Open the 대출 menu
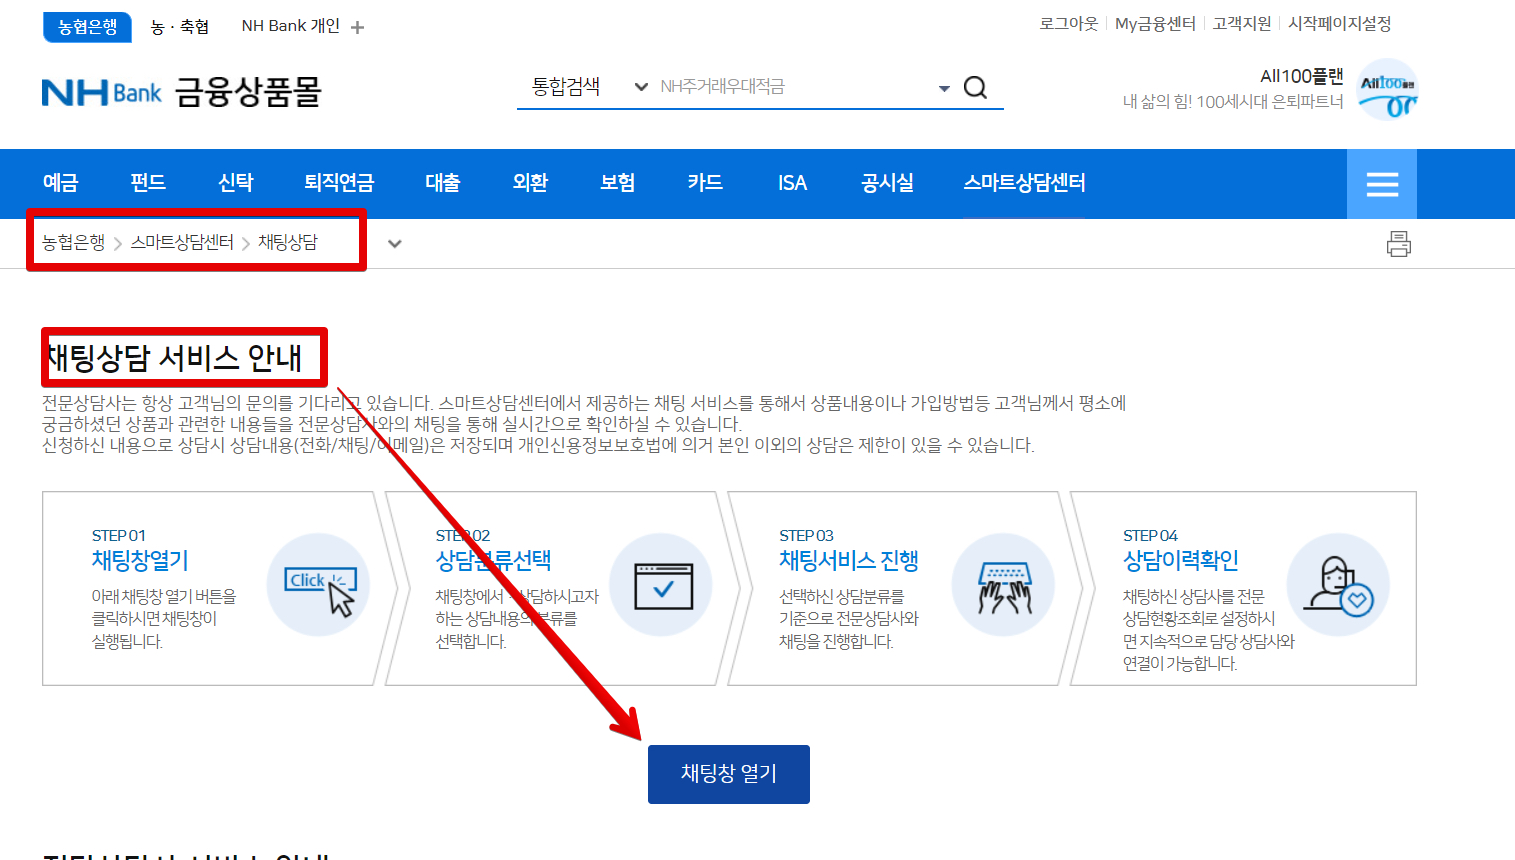Image resolution: width=1515 pixels, height=860 pixels. click(x=443, y=183)
